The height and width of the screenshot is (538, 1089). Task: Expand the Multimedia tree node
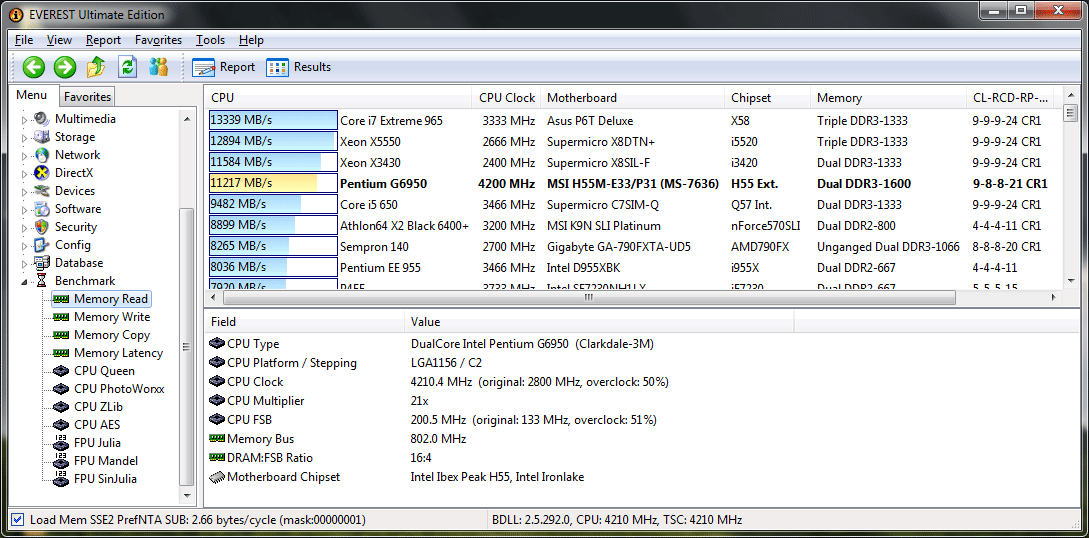pyautogui.click(x=25, y=119)
